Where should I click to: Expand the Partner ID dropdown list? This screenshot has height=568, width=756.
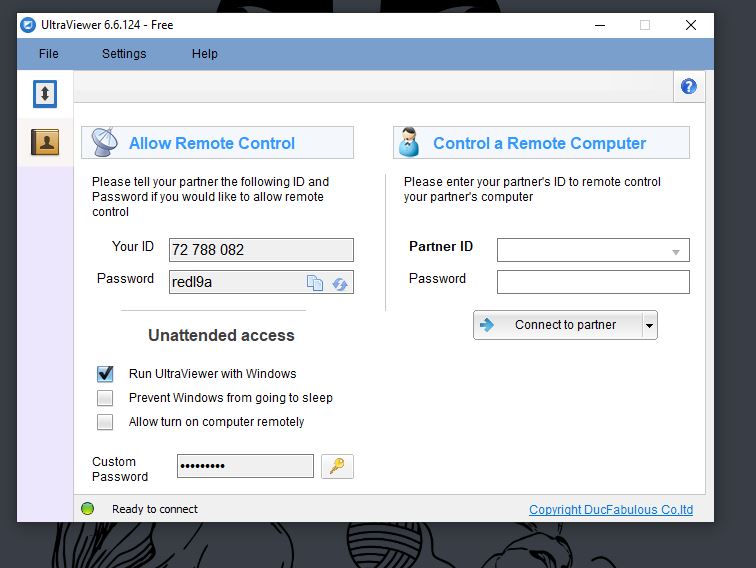pyautogui.click(x=676, y=251)
